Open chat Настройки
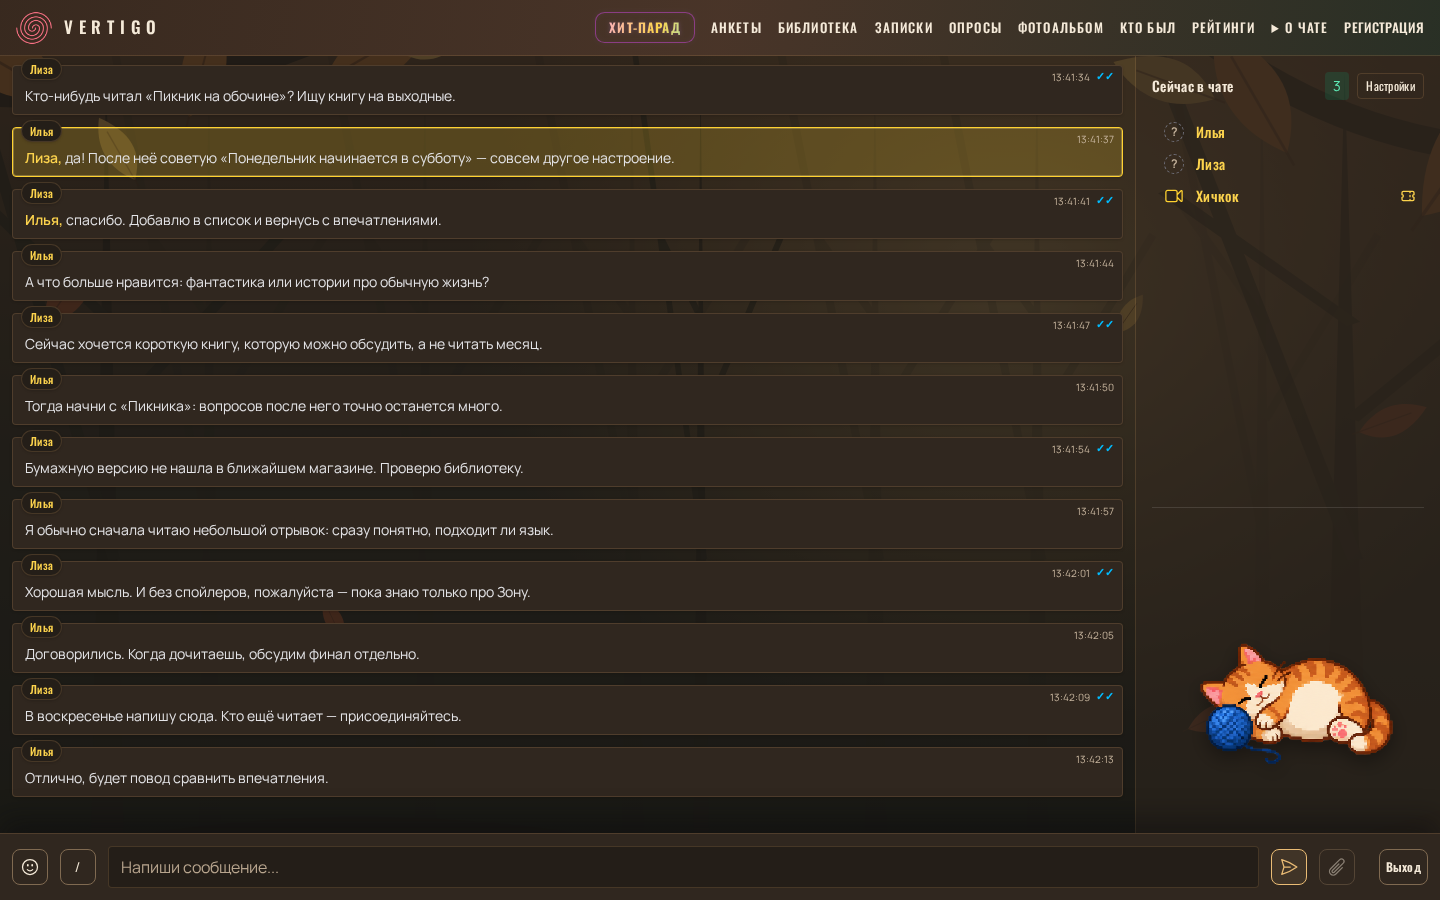The height and width of the screenshot is (900, 1440). (x=1390, y=86)
